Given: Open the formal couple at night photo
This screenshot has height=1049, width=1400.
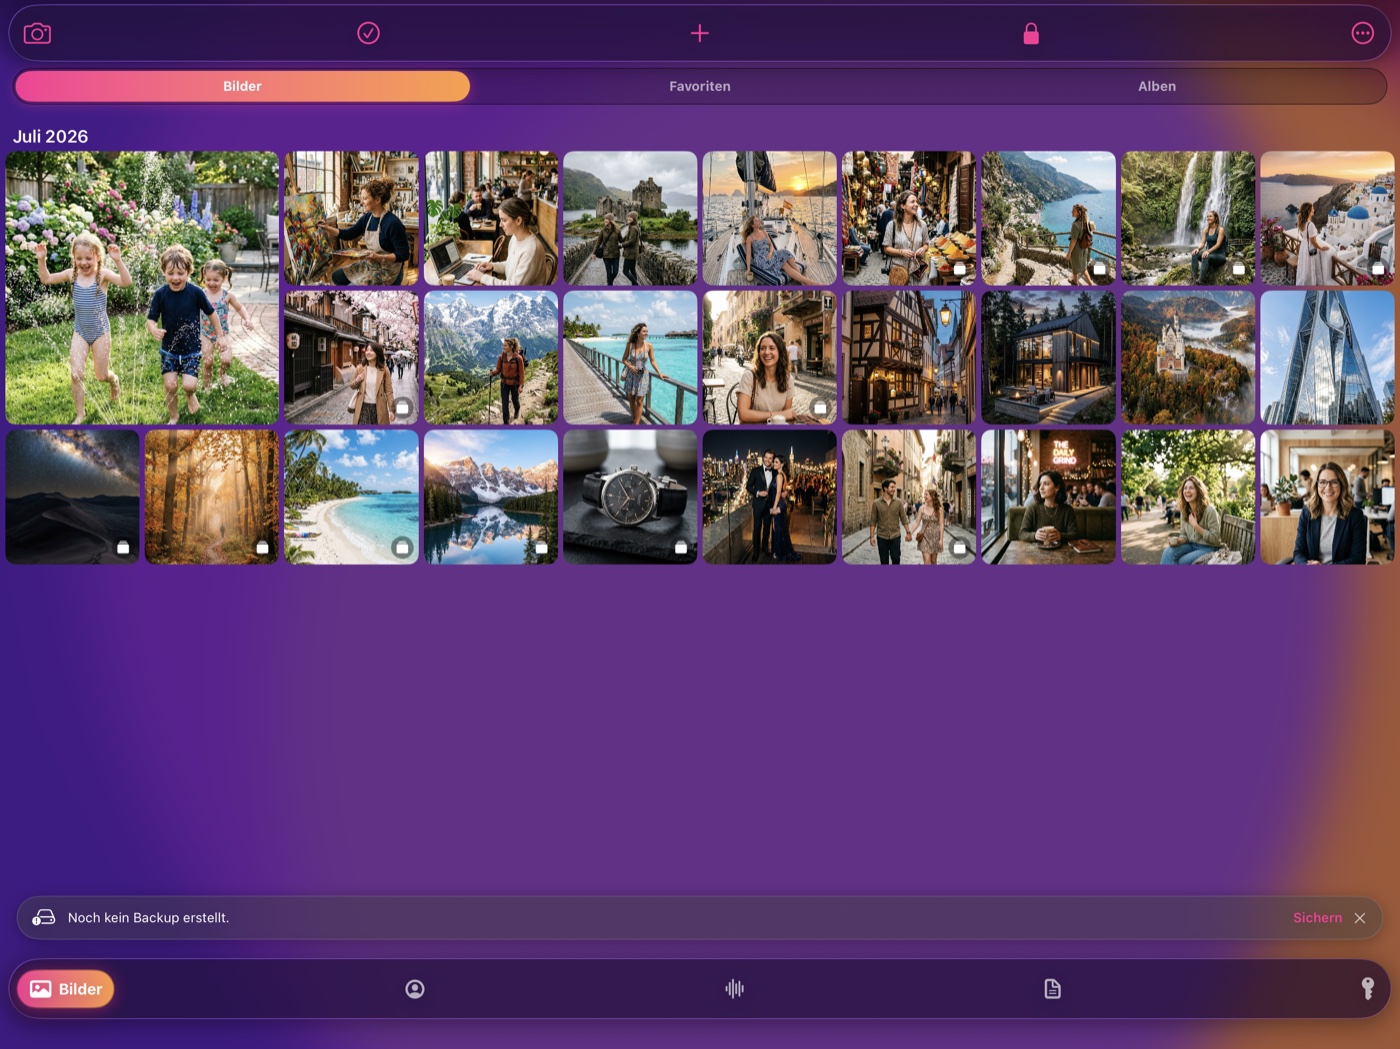Looking at the screenshot, I should coord(770,497).
